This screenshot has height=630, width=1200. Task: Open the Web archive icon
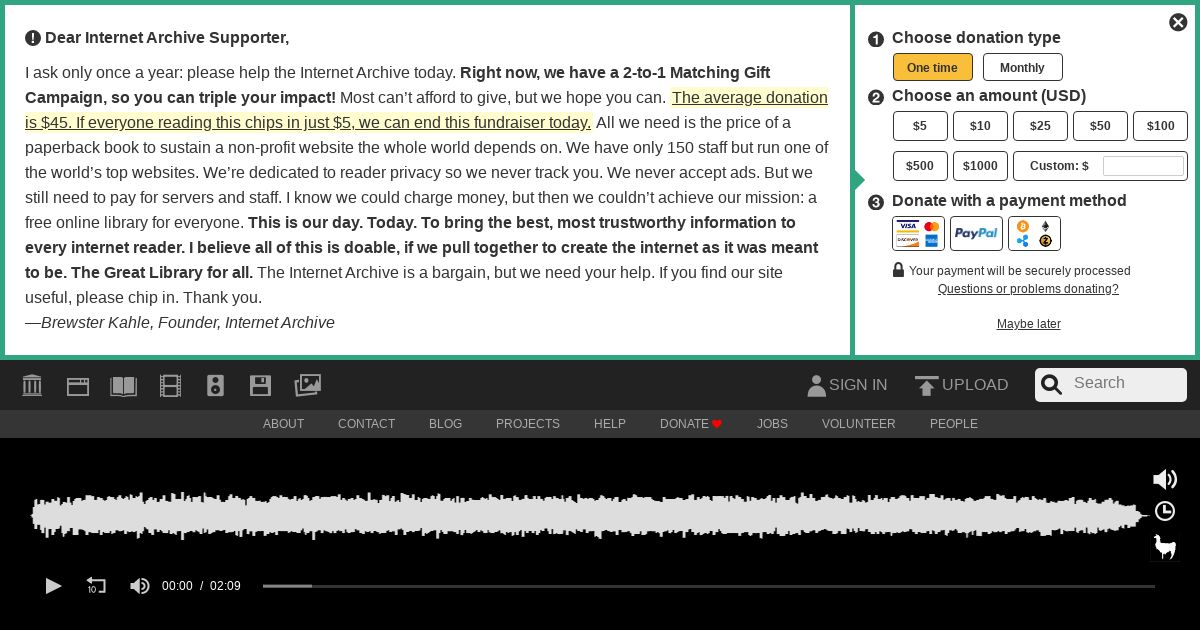click(x=78, y=386)
